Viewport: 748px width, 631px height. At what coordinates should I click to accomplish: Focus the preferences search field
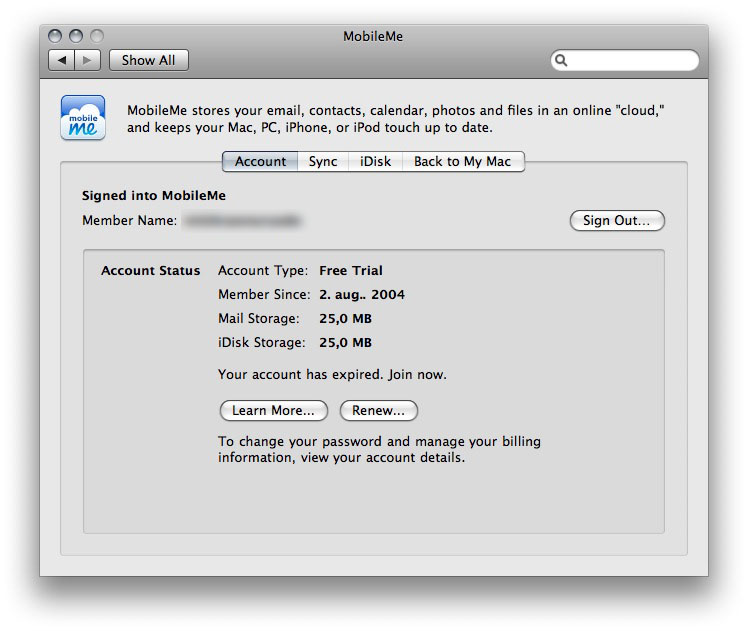click(x=625, y=60)
